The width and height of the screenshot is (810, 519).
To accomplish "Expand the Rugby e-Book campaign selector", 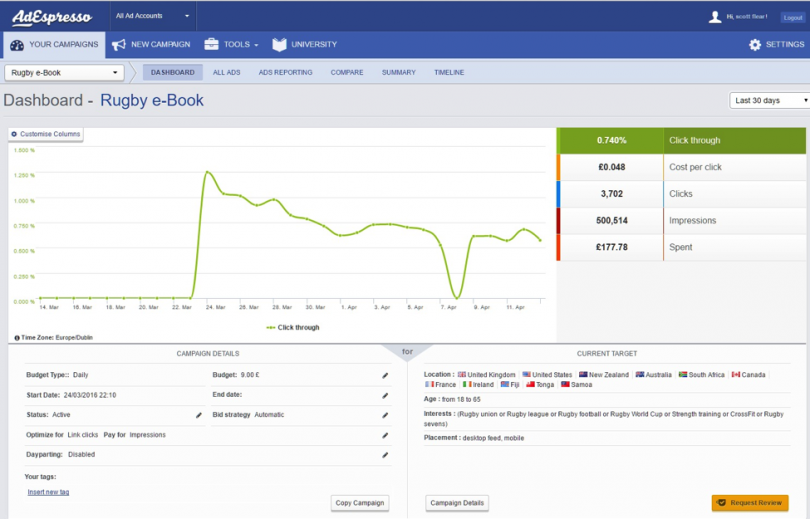I will pos(65,72).
